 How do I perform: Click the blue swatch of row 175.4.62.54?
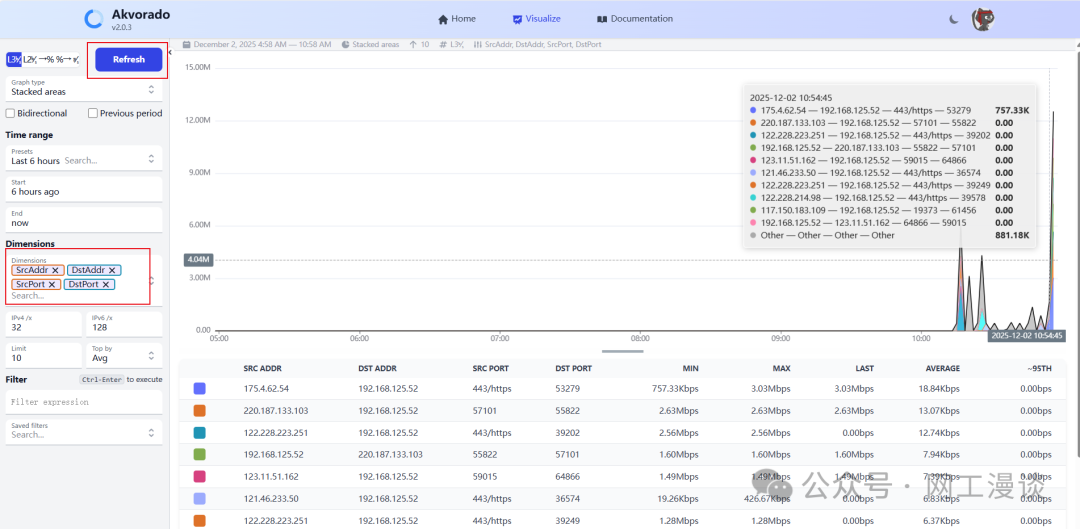pos(200,388)
